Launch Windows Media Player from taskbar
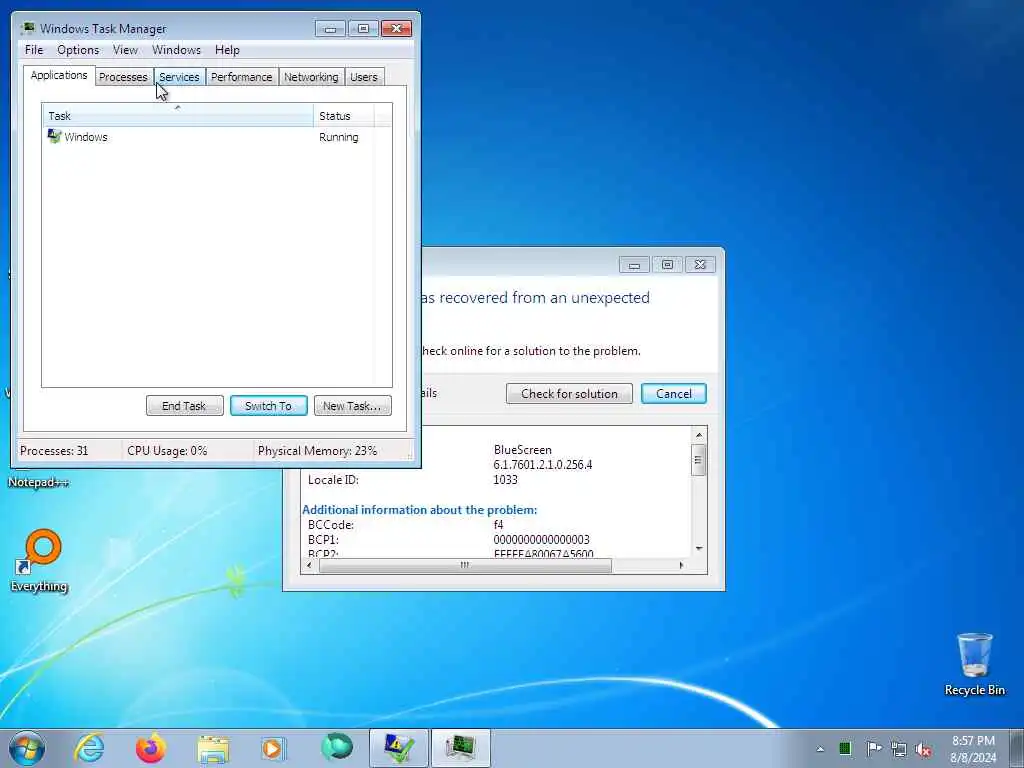 (274, 748)
